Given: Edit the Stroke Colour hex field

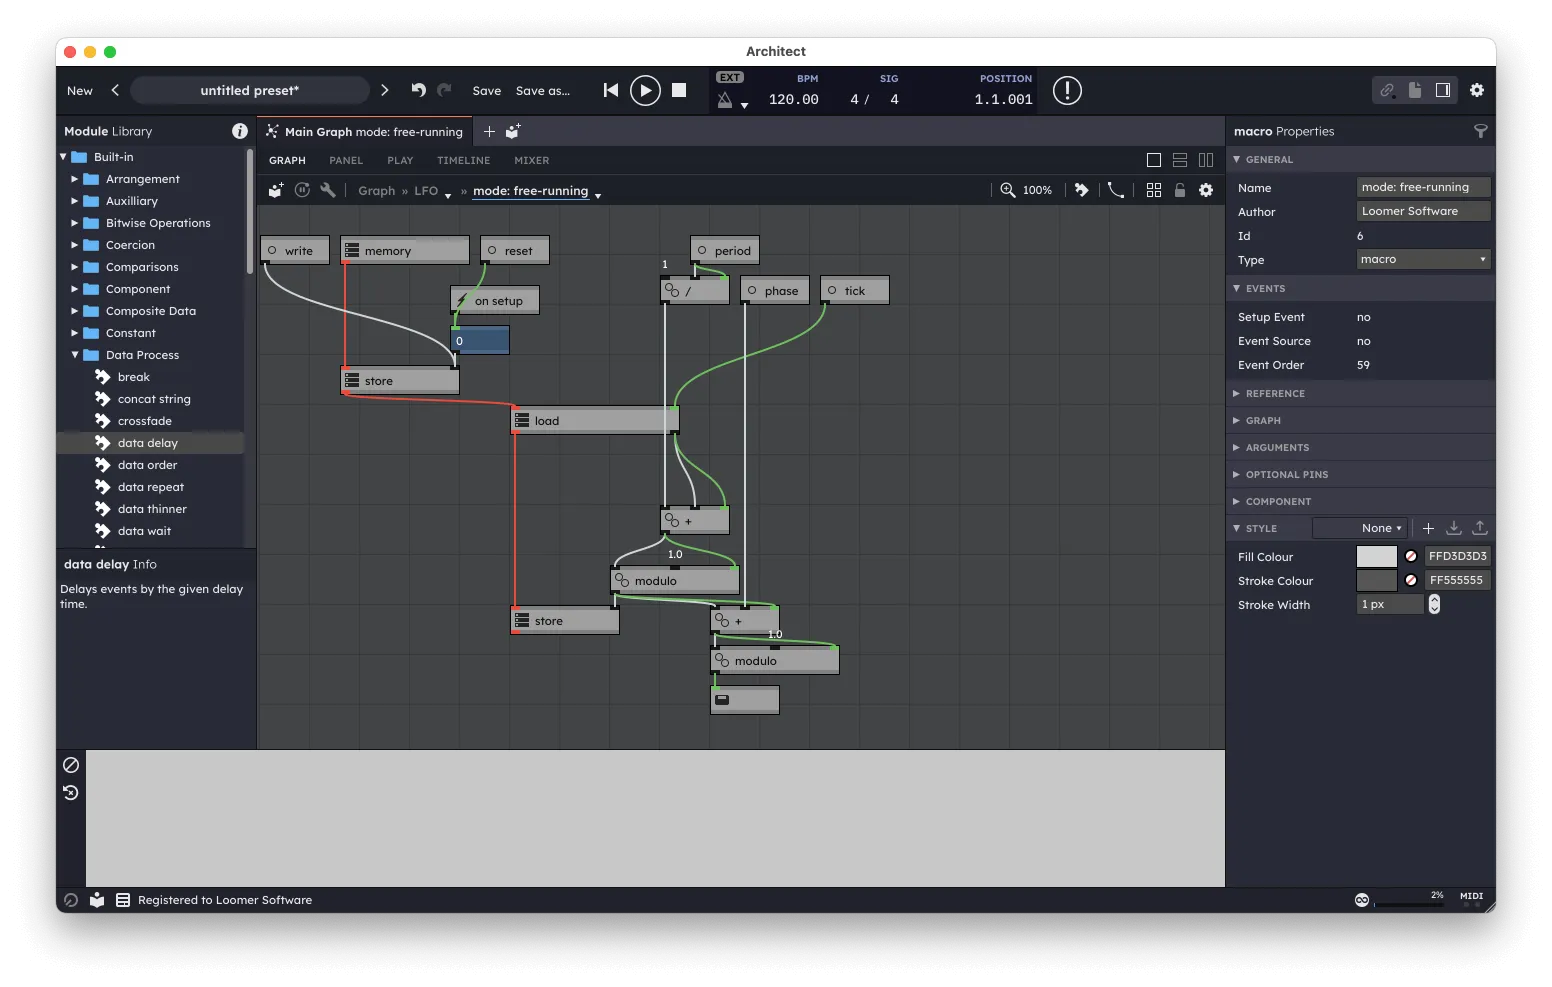Looking at the screenshot, I should (x=1458, y=580).
